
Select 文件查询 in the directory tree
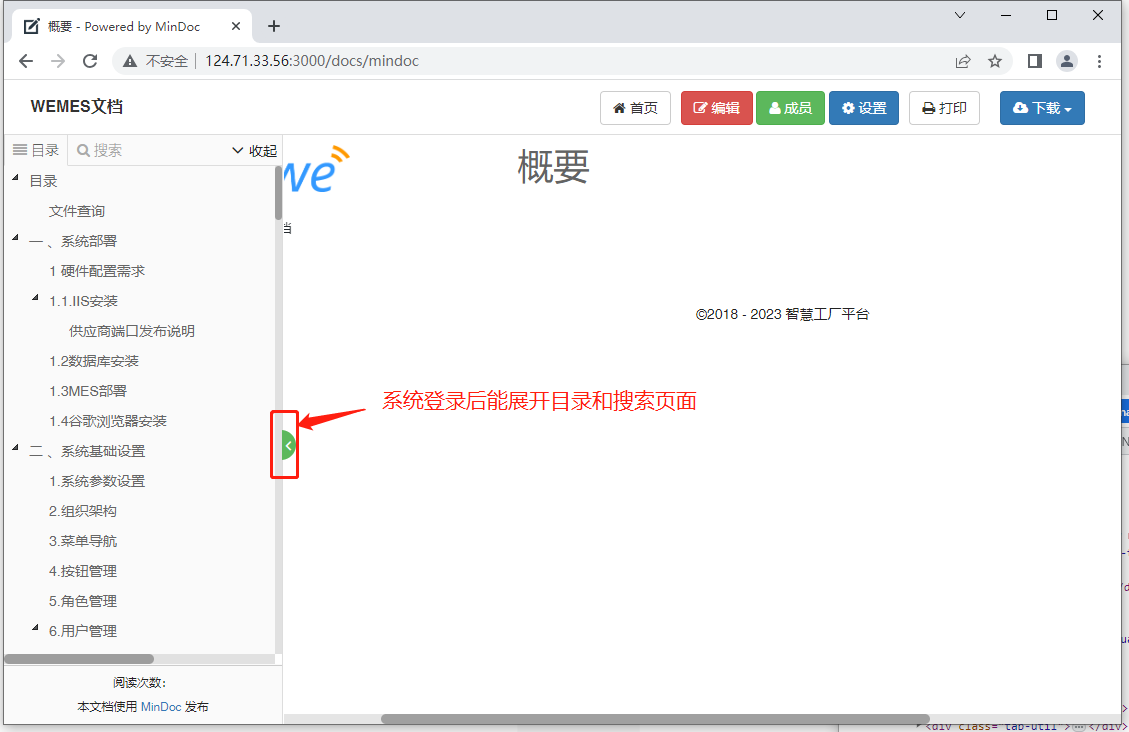[x=77, y=211]
